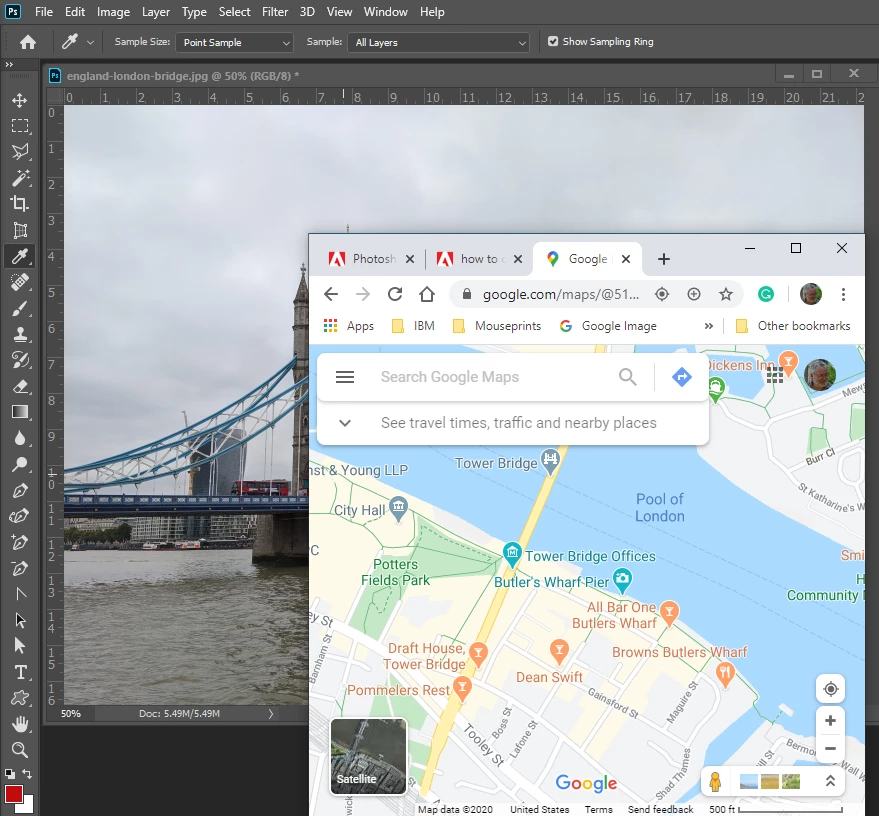
Task: Swap foreground and background colors
Action: pos(27,773)
